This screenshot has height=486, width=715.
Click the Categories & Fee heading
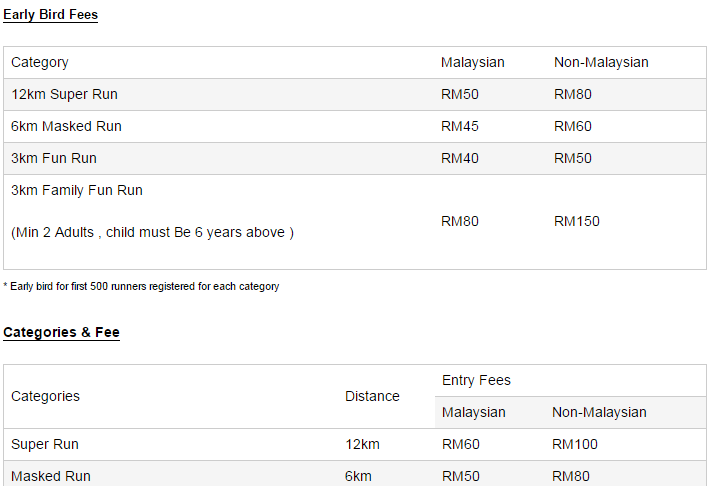coord(61,332)
